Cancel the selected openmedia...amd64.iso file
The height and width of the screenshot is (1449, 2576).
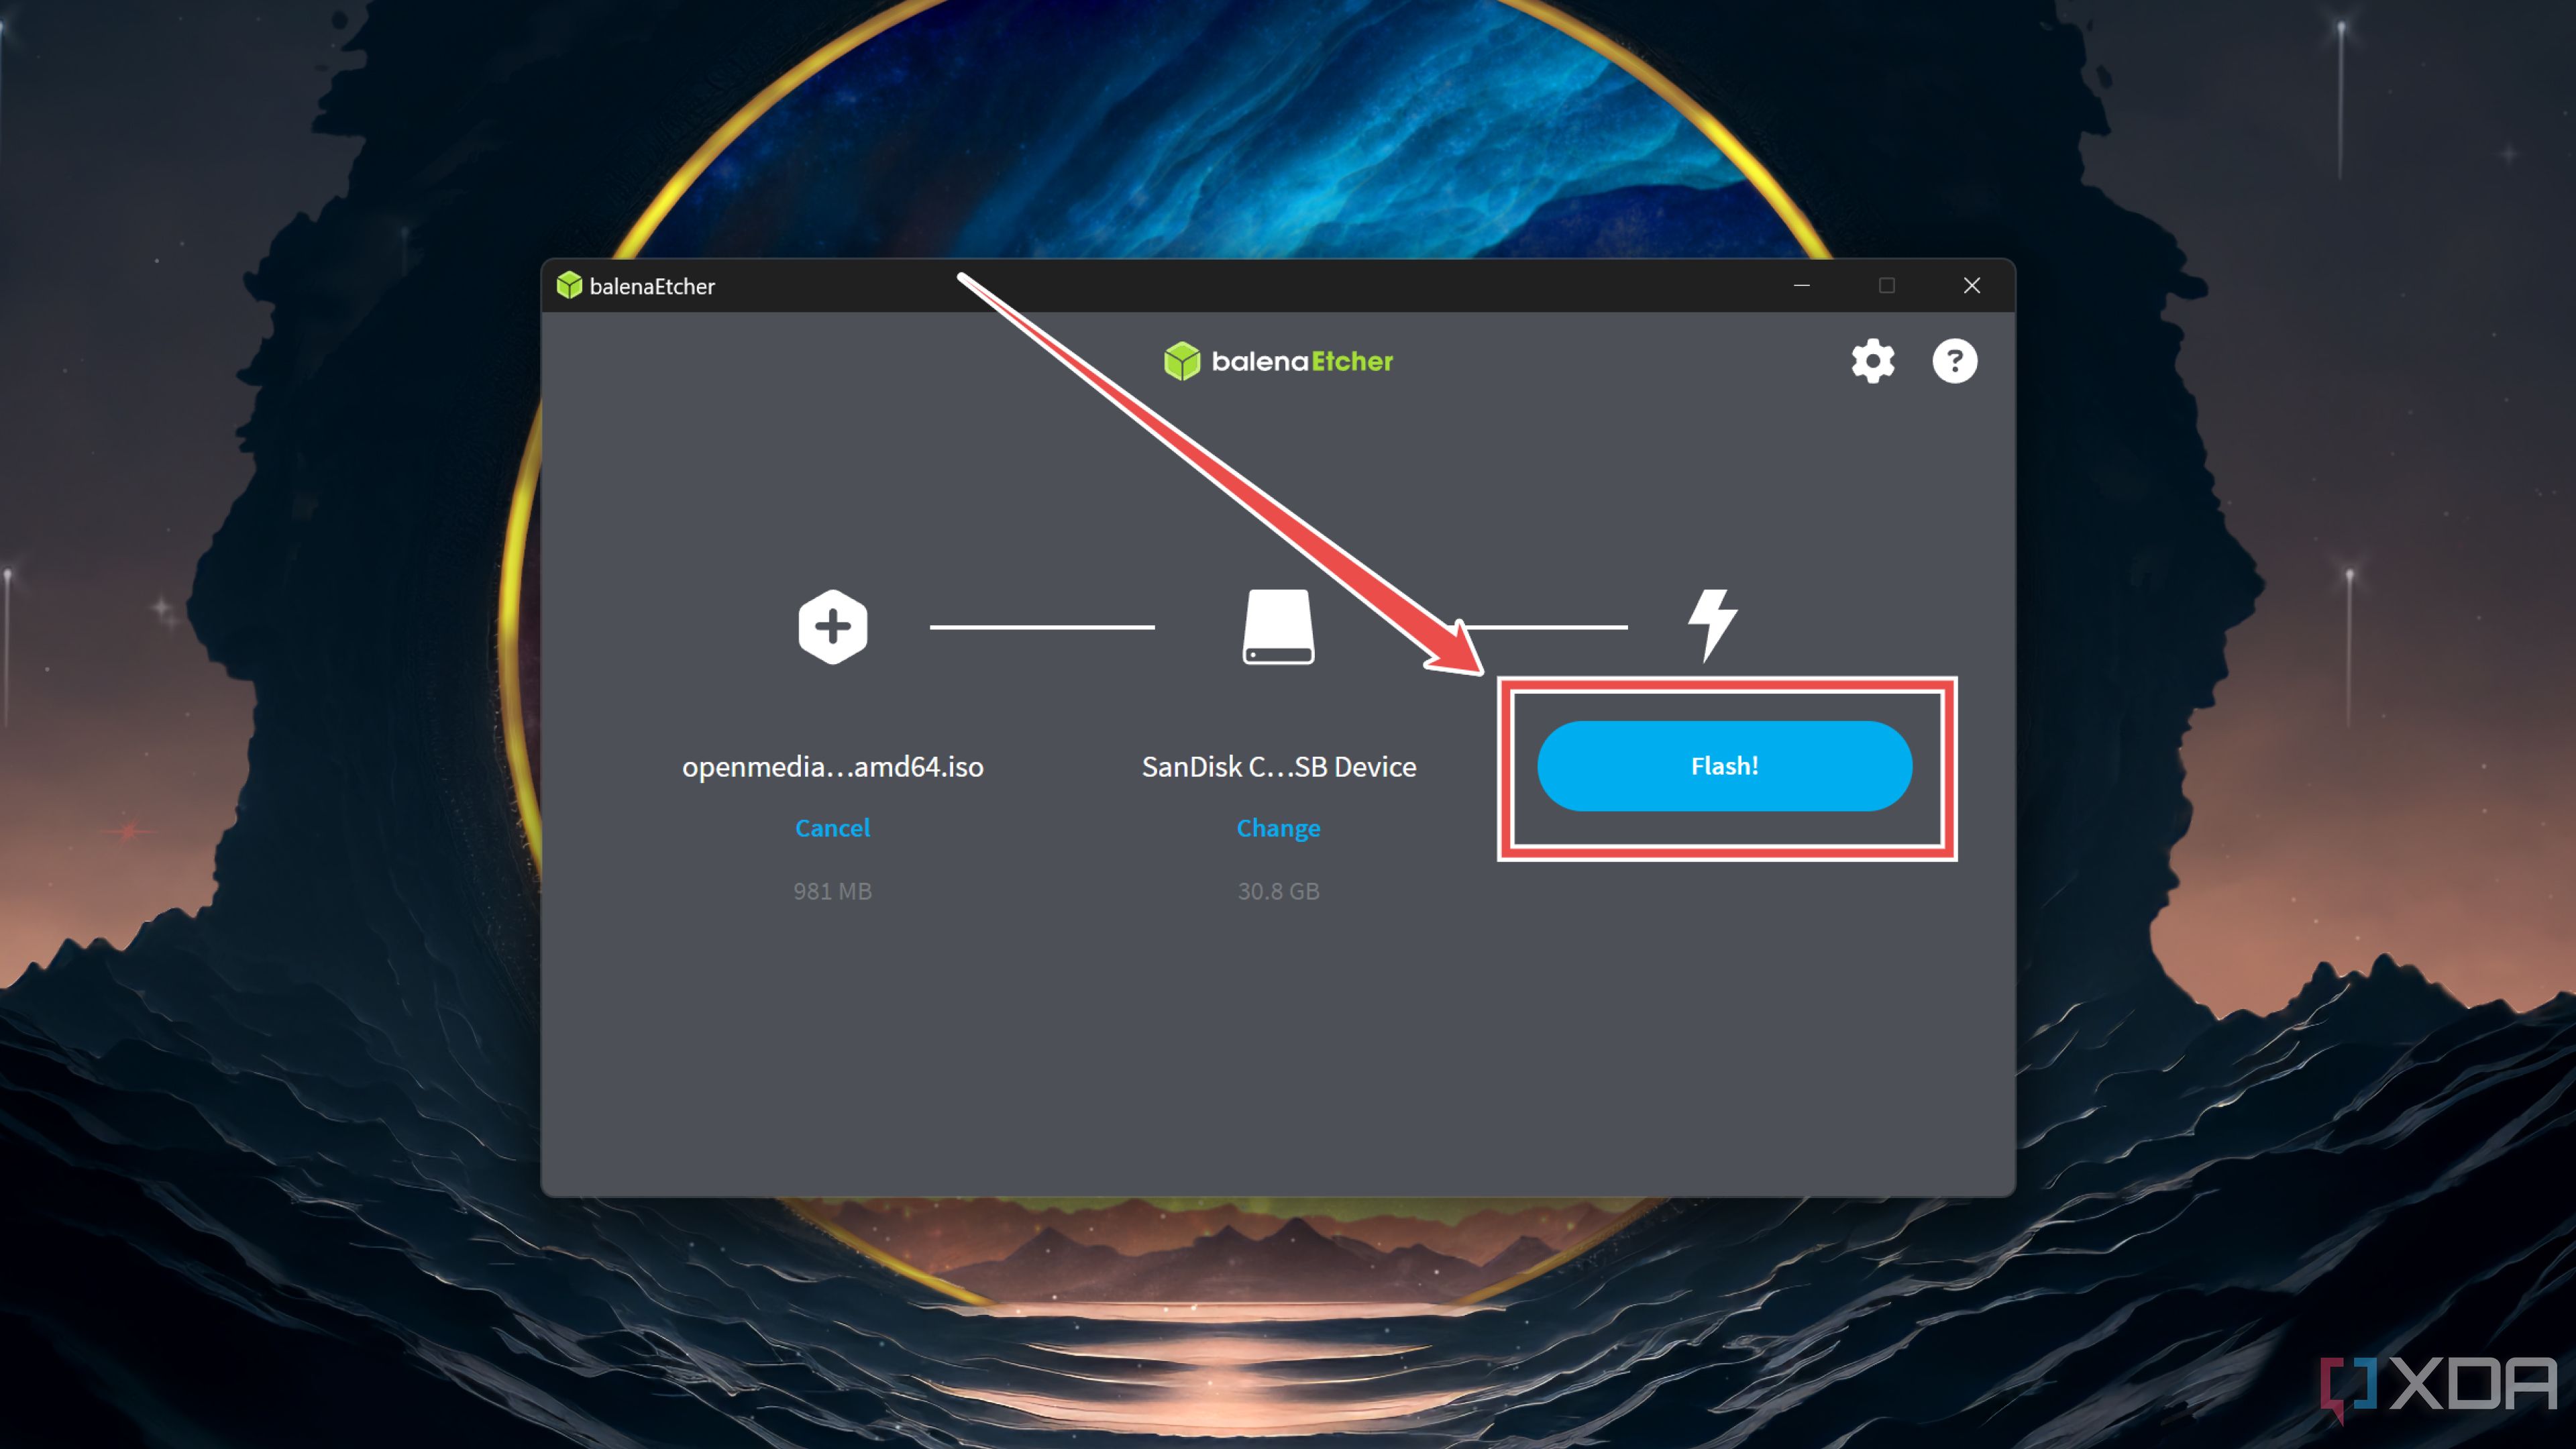click(832, 828)
